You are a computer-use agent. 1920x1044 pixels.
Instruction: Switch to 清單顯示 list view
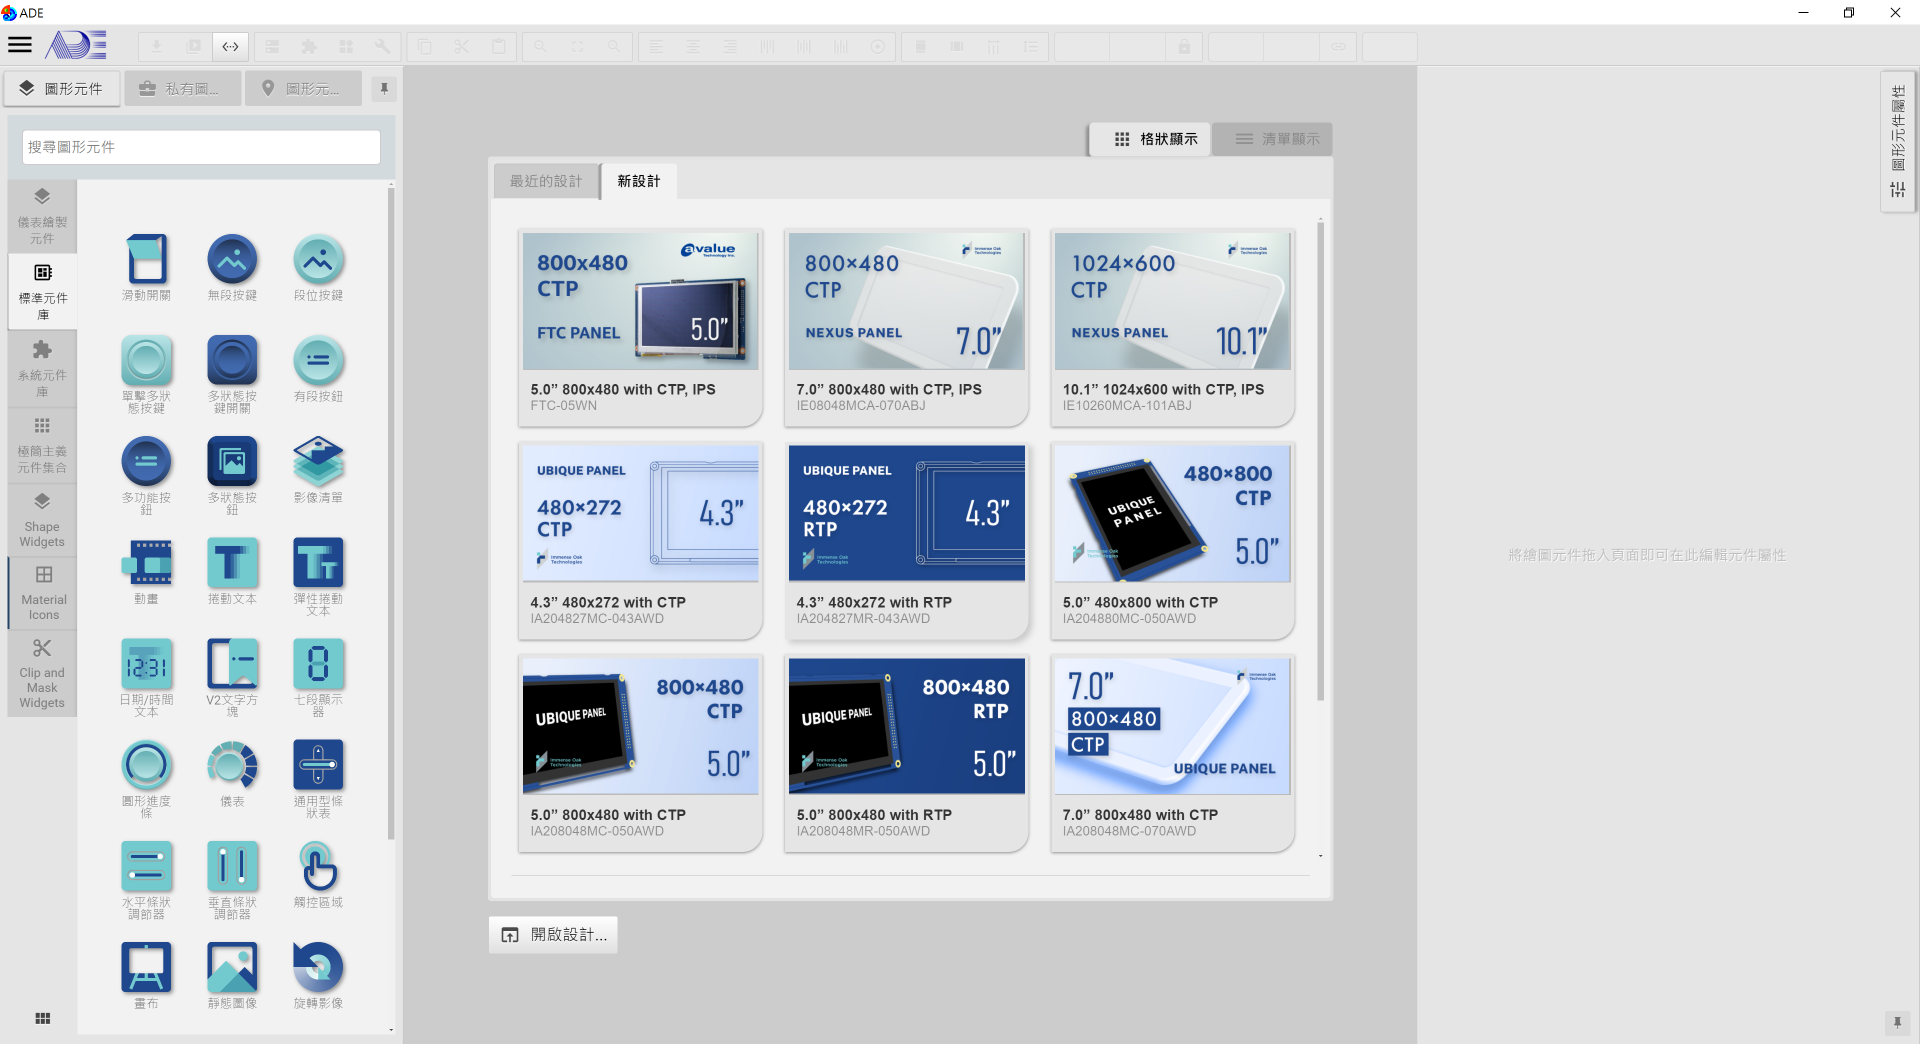point(1273,139)
